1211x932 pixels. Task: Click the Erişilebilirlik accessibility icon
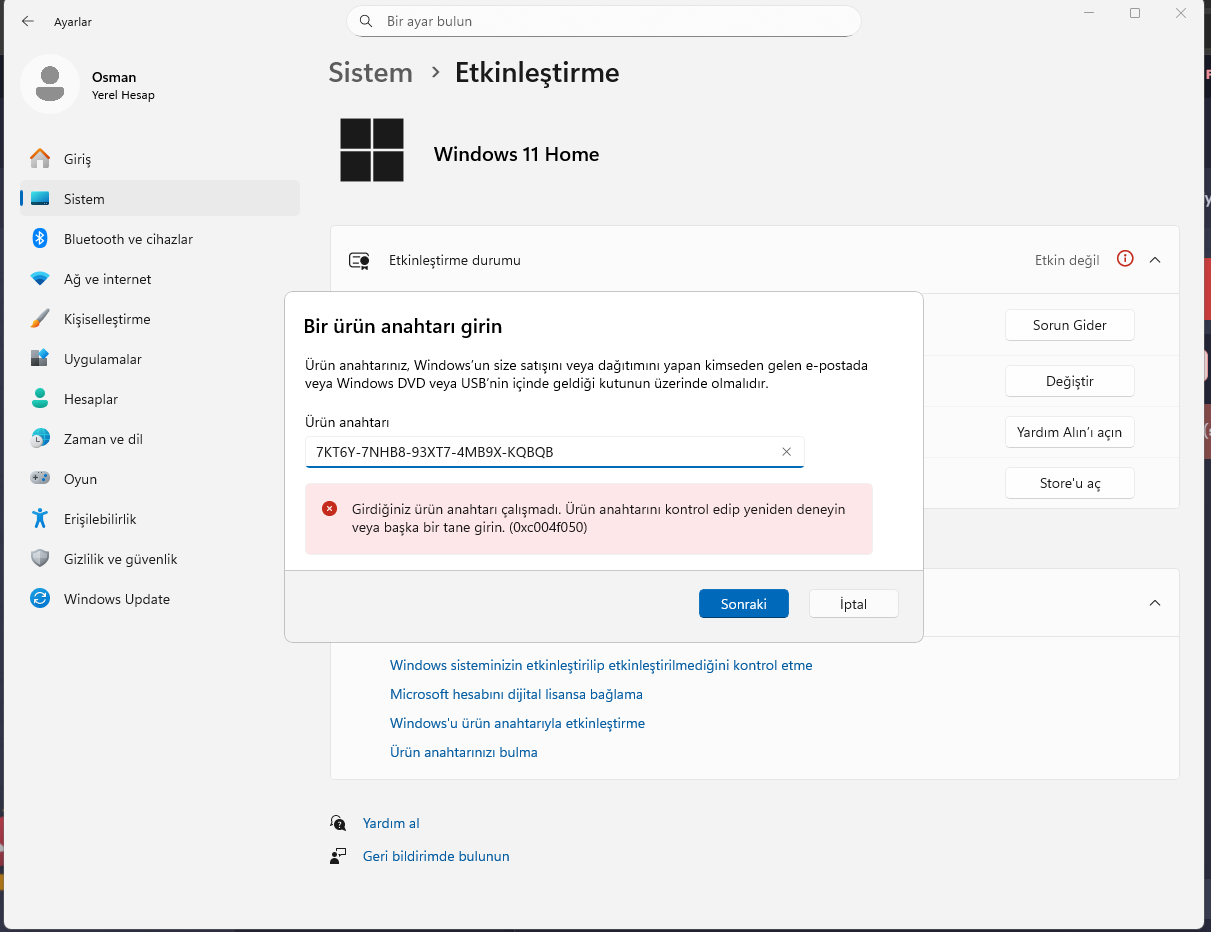[x=40, y=519]
